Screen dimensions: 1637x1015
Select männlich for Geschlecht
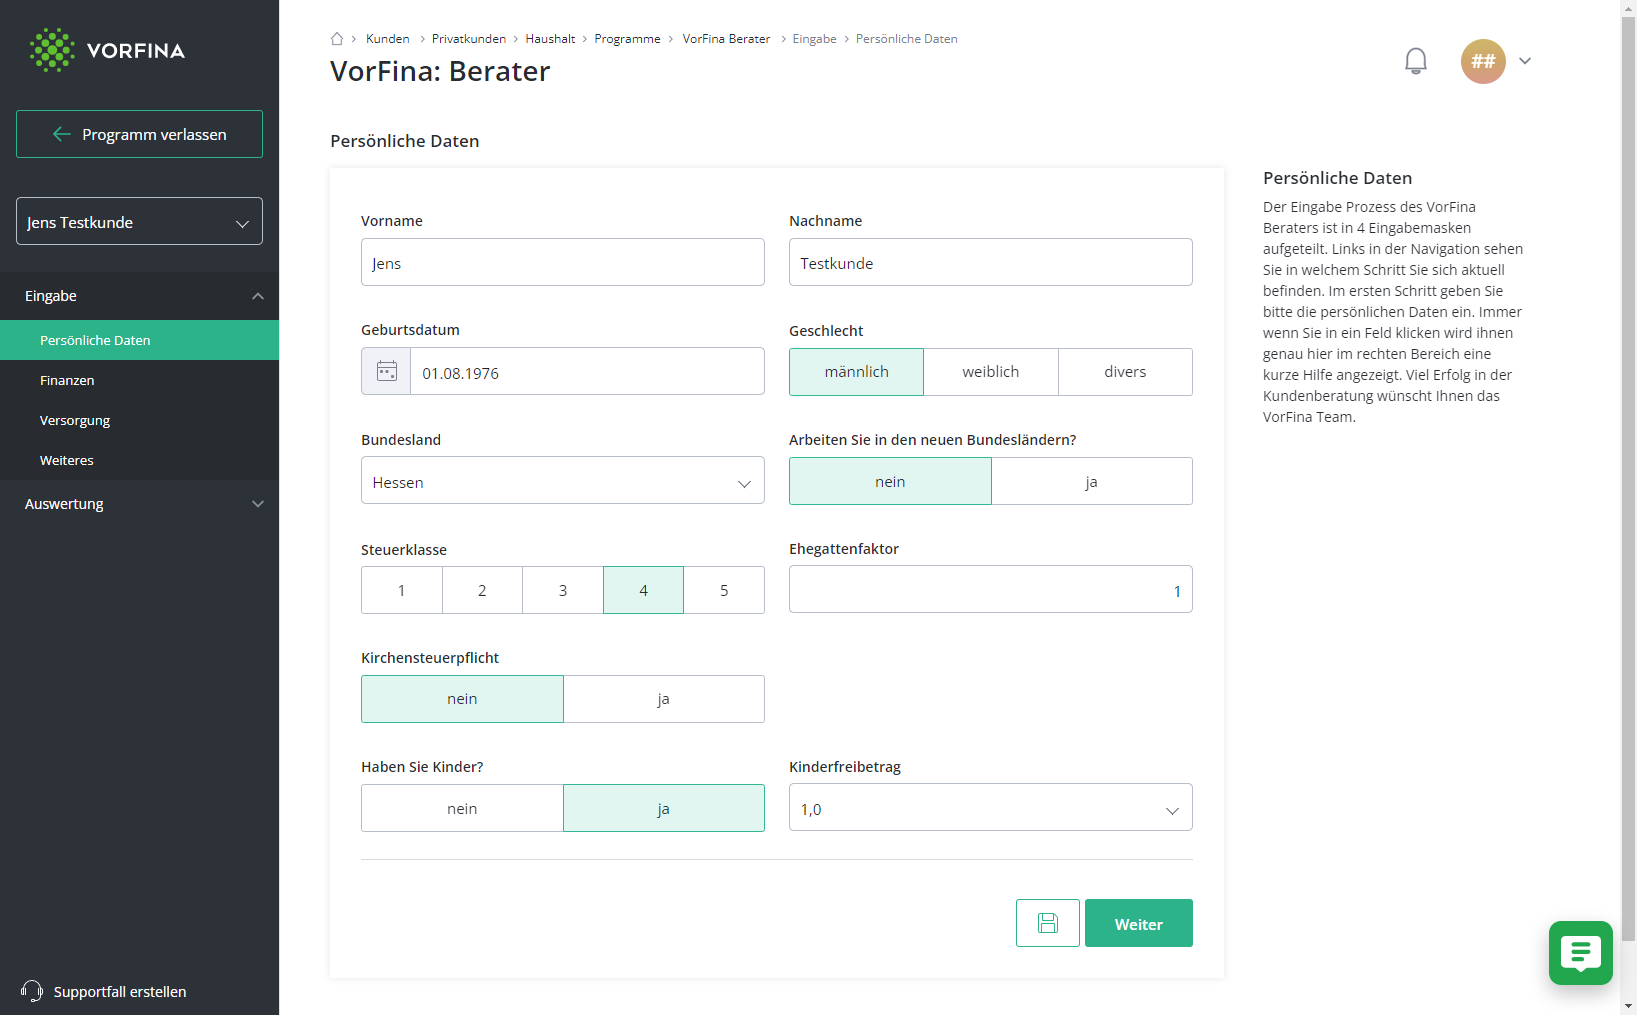[x=856, y=372]
